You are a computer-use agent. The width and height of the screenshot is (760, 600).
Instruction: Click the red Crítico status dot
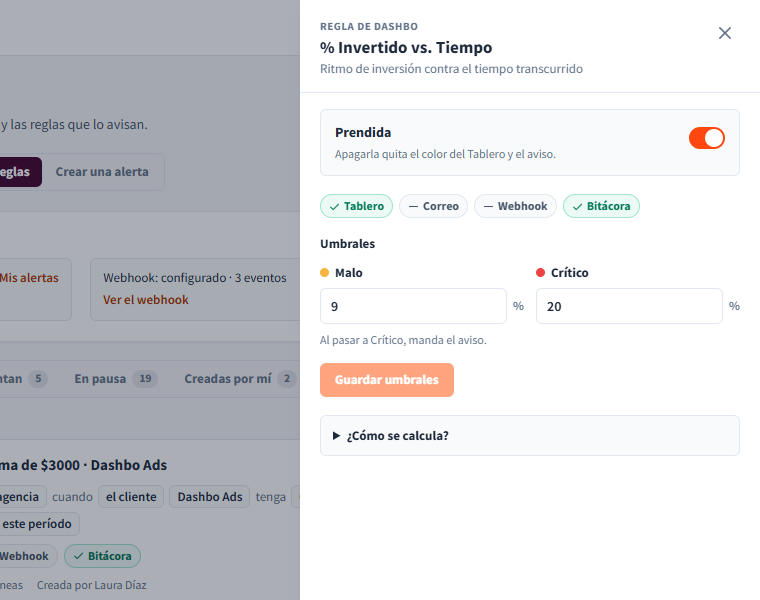[540, 273]
